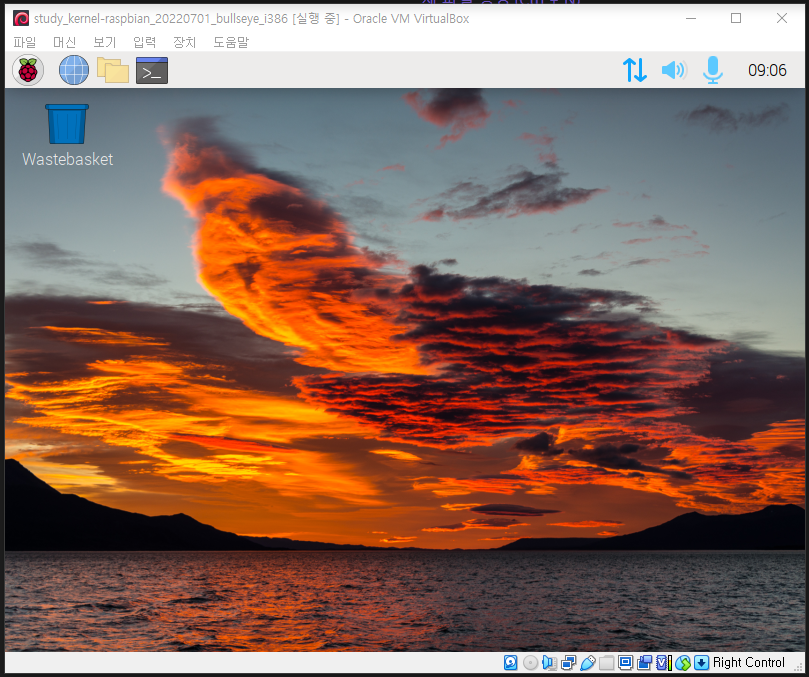The height and width of the screenshot is (677, 809).
Task: Open the File Manager from the taskbar
Action: (113, 70)
